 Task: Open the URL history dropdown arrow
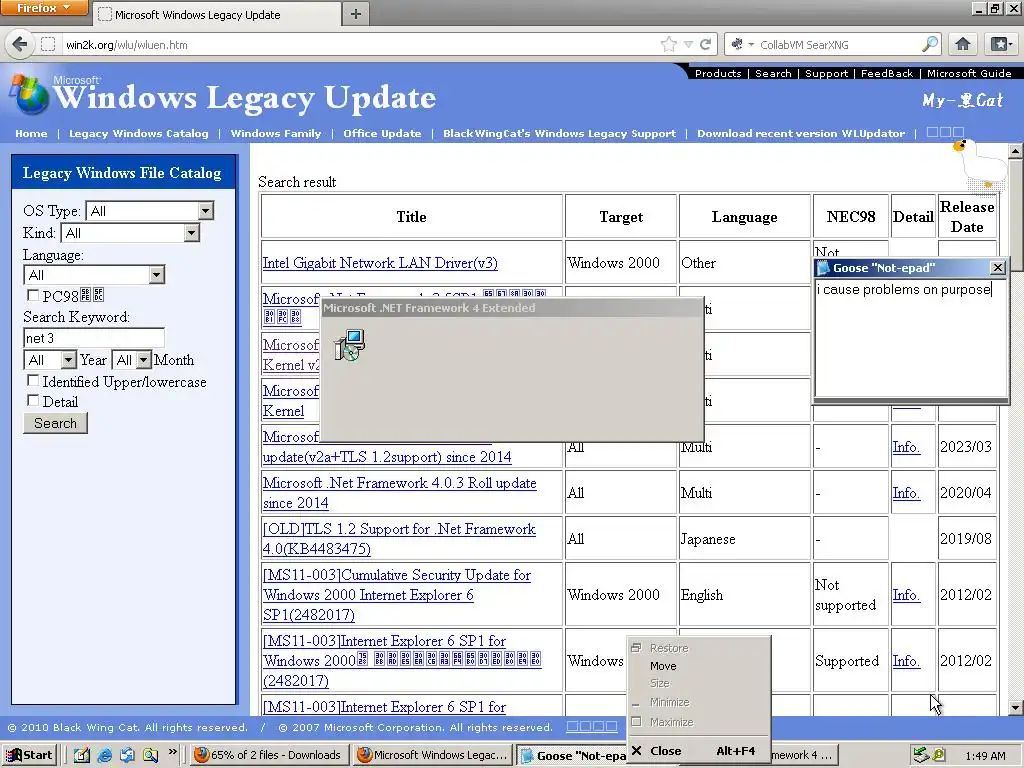pos(688,44)
